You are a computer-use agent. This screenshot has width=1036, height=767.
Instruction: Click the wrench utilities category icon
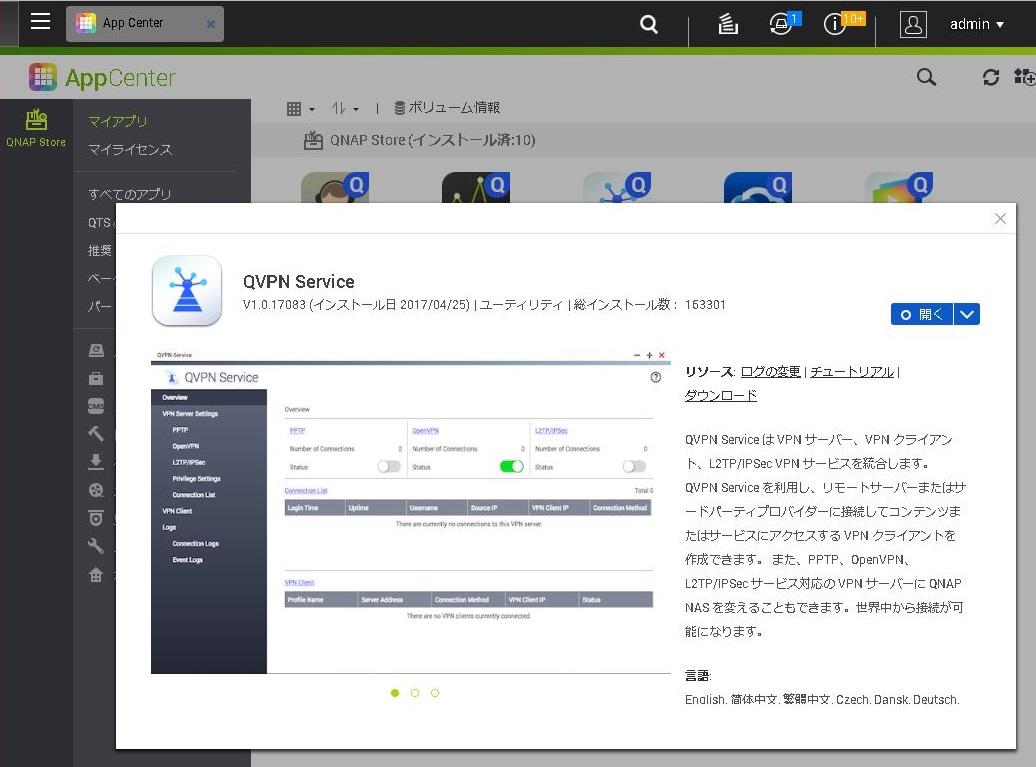(x=96, y=546)
